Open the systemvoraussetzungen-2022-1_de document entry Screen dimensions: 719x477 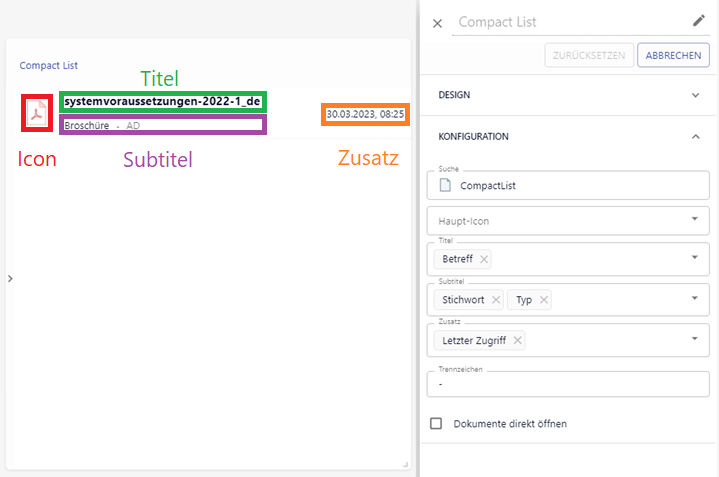point(162,101)
